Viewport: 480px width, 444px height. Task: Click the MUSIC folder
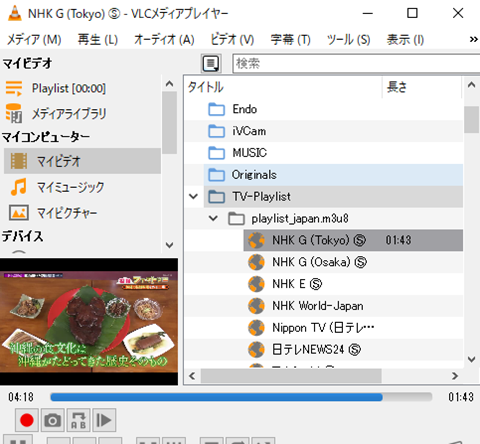point(249,153)
